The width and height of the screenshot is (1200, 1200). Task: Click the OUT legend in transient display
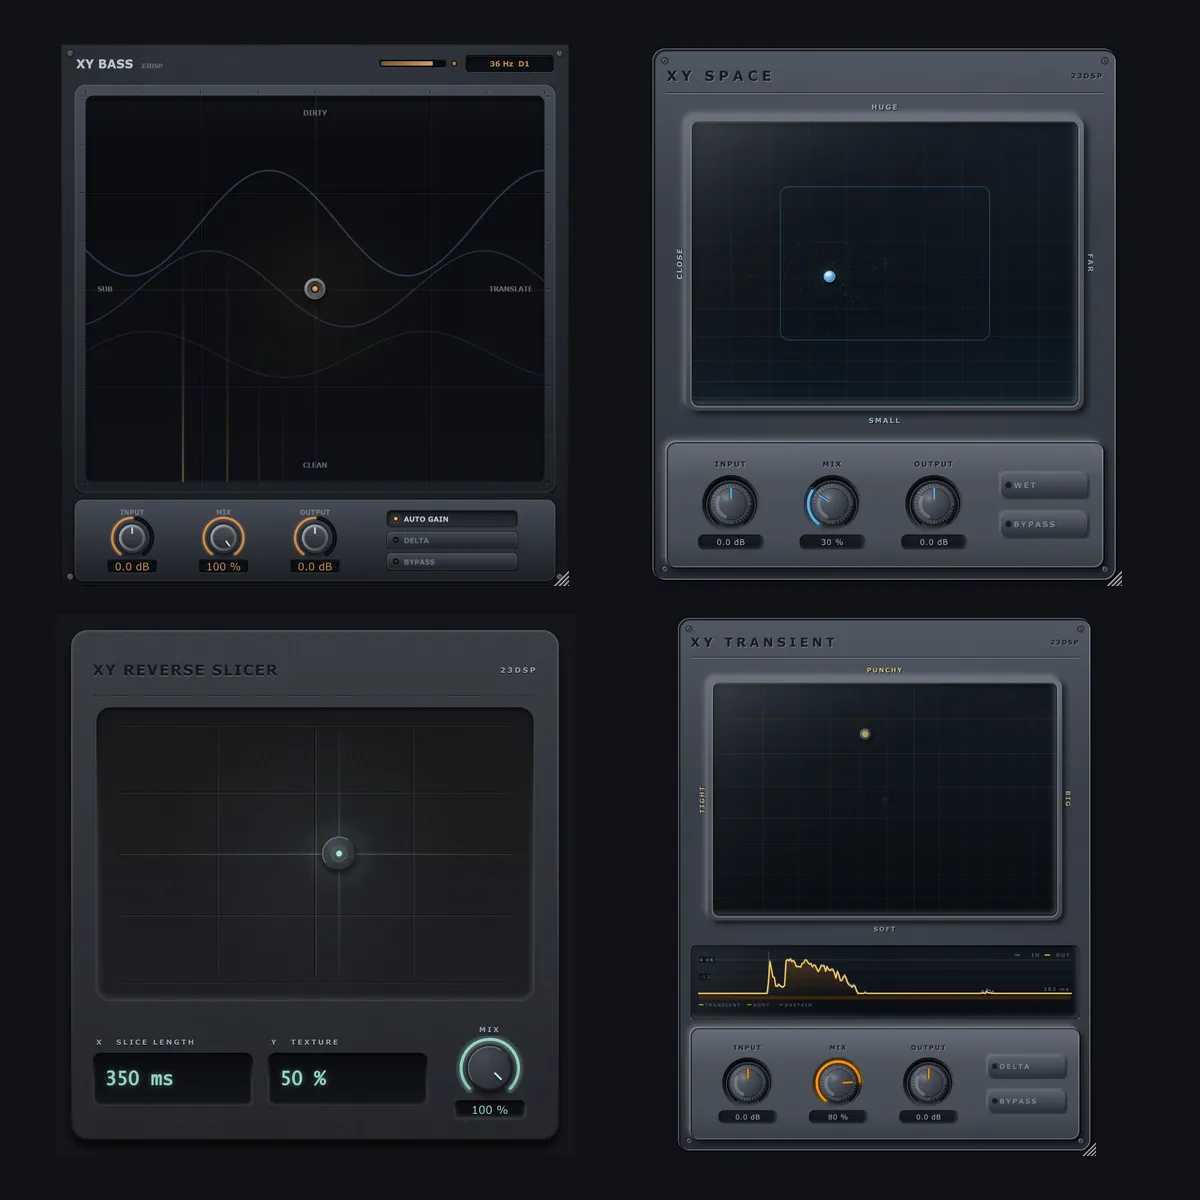tap(1058, 955)
